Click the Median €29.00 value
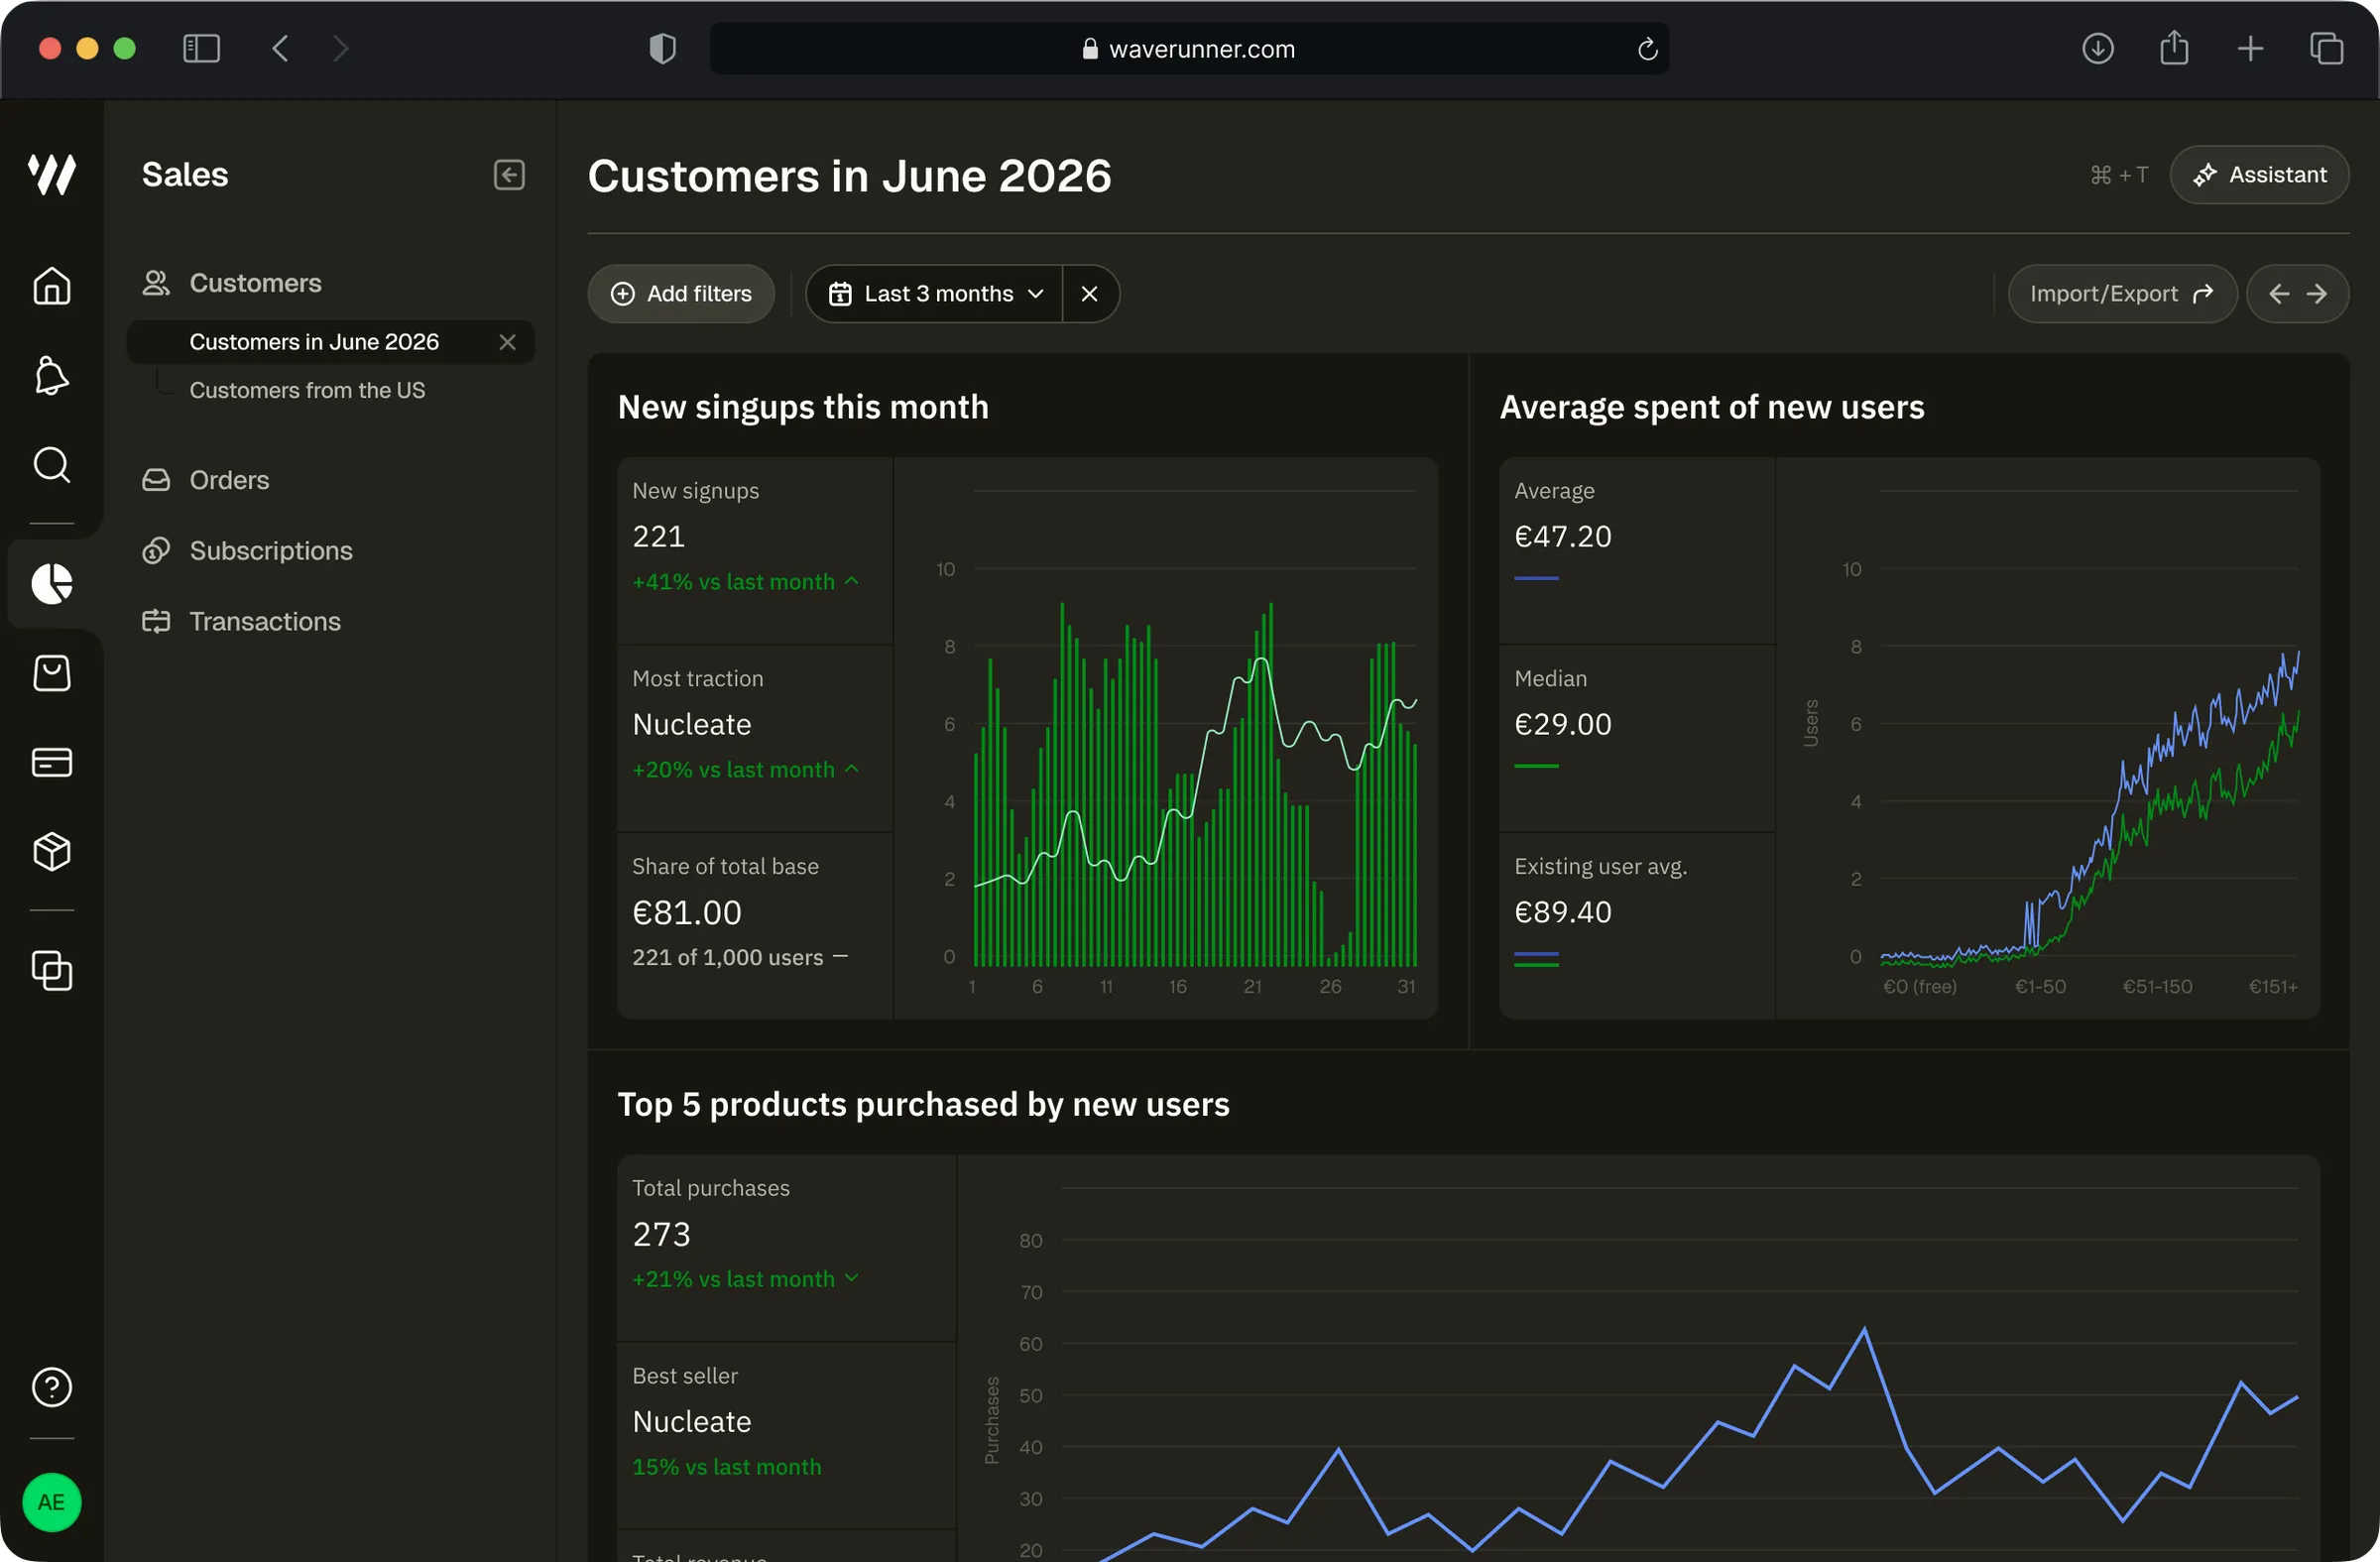The height and width of the screenshot is (1562, 2380). coord(1563,724)
